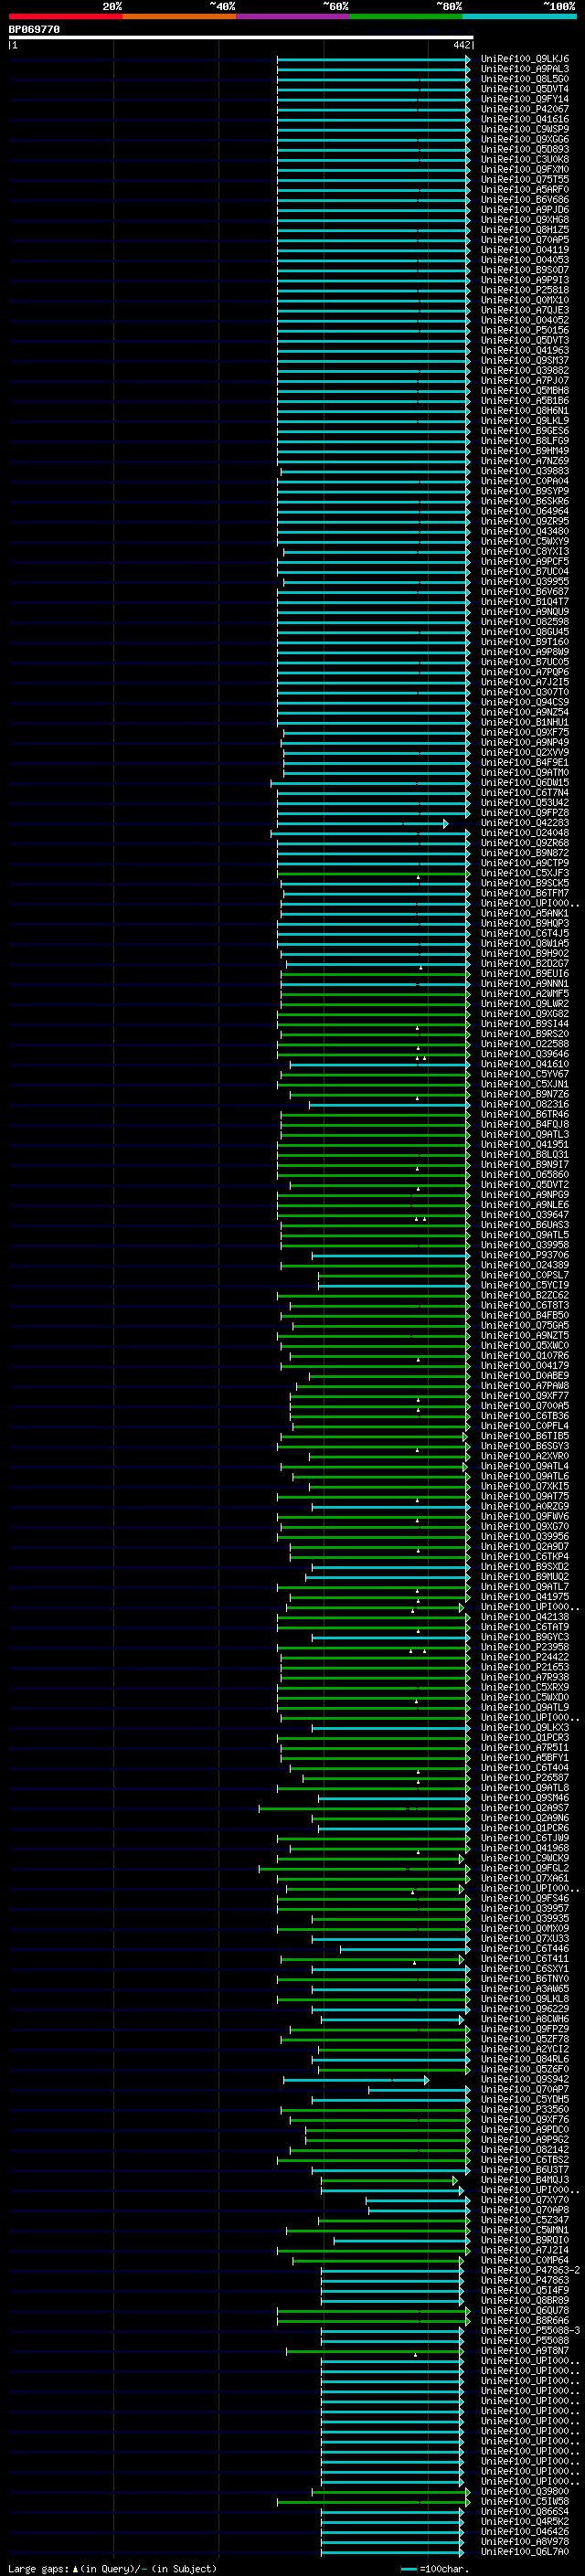585x2576 pixels.
Task: Select the UniRef100_A9T8N7 label
Action: click(x=525, y=2350)
